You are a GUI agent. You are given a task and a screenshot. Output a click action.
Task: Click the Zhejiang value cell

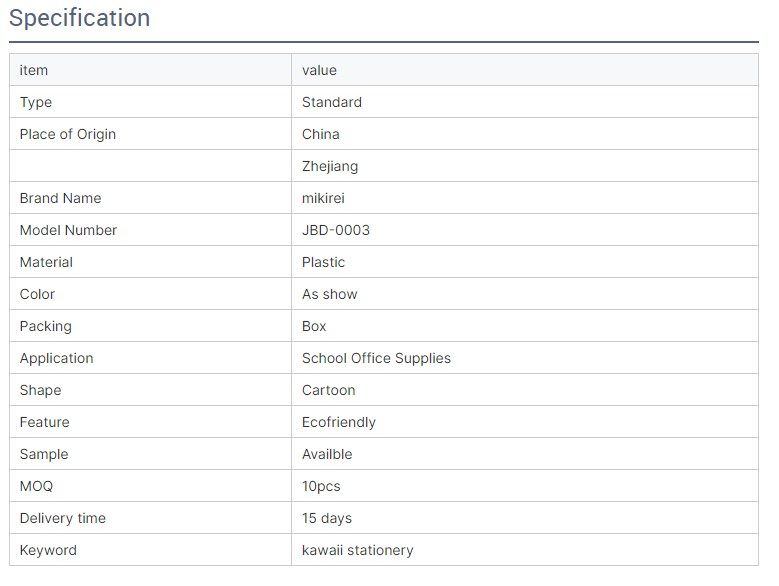click(x=525, y=166)
